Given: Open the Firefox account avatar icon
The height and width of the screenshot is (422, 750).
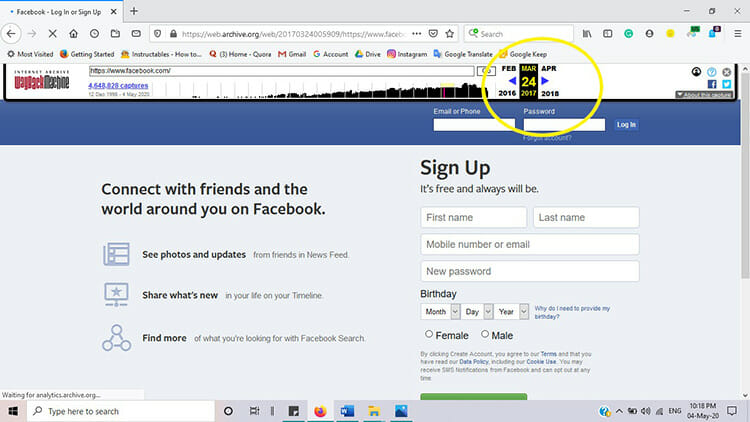Looking at the screenshot, I should pyautogui.click(x=649, y=33).
